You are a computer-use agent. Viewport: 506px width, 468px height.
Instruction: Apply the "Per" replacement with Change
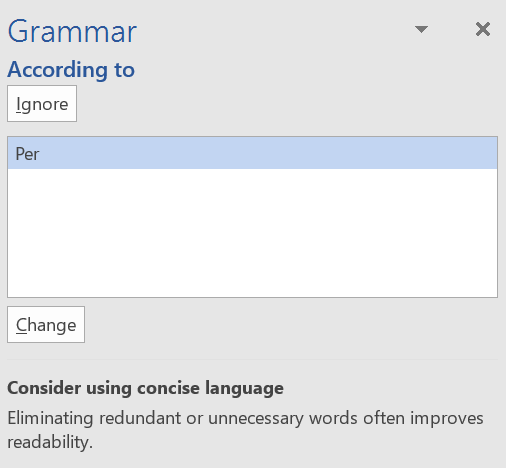(46, 325)
